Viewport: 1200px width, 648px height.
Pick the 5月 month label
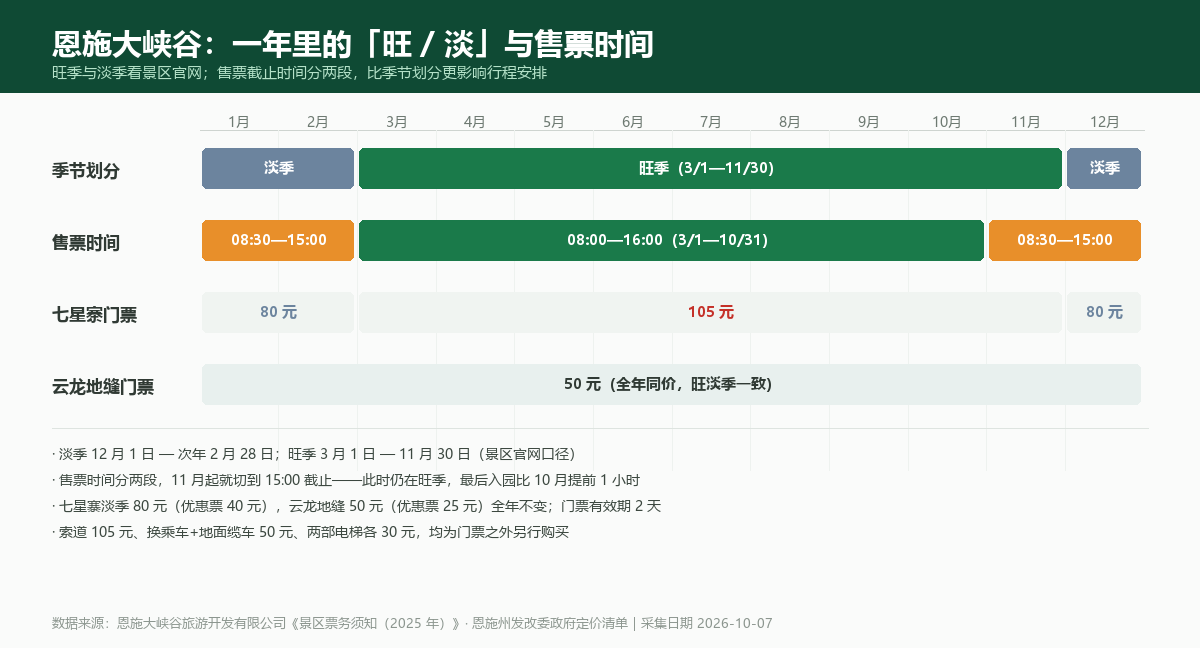click(x=554, y=122)
